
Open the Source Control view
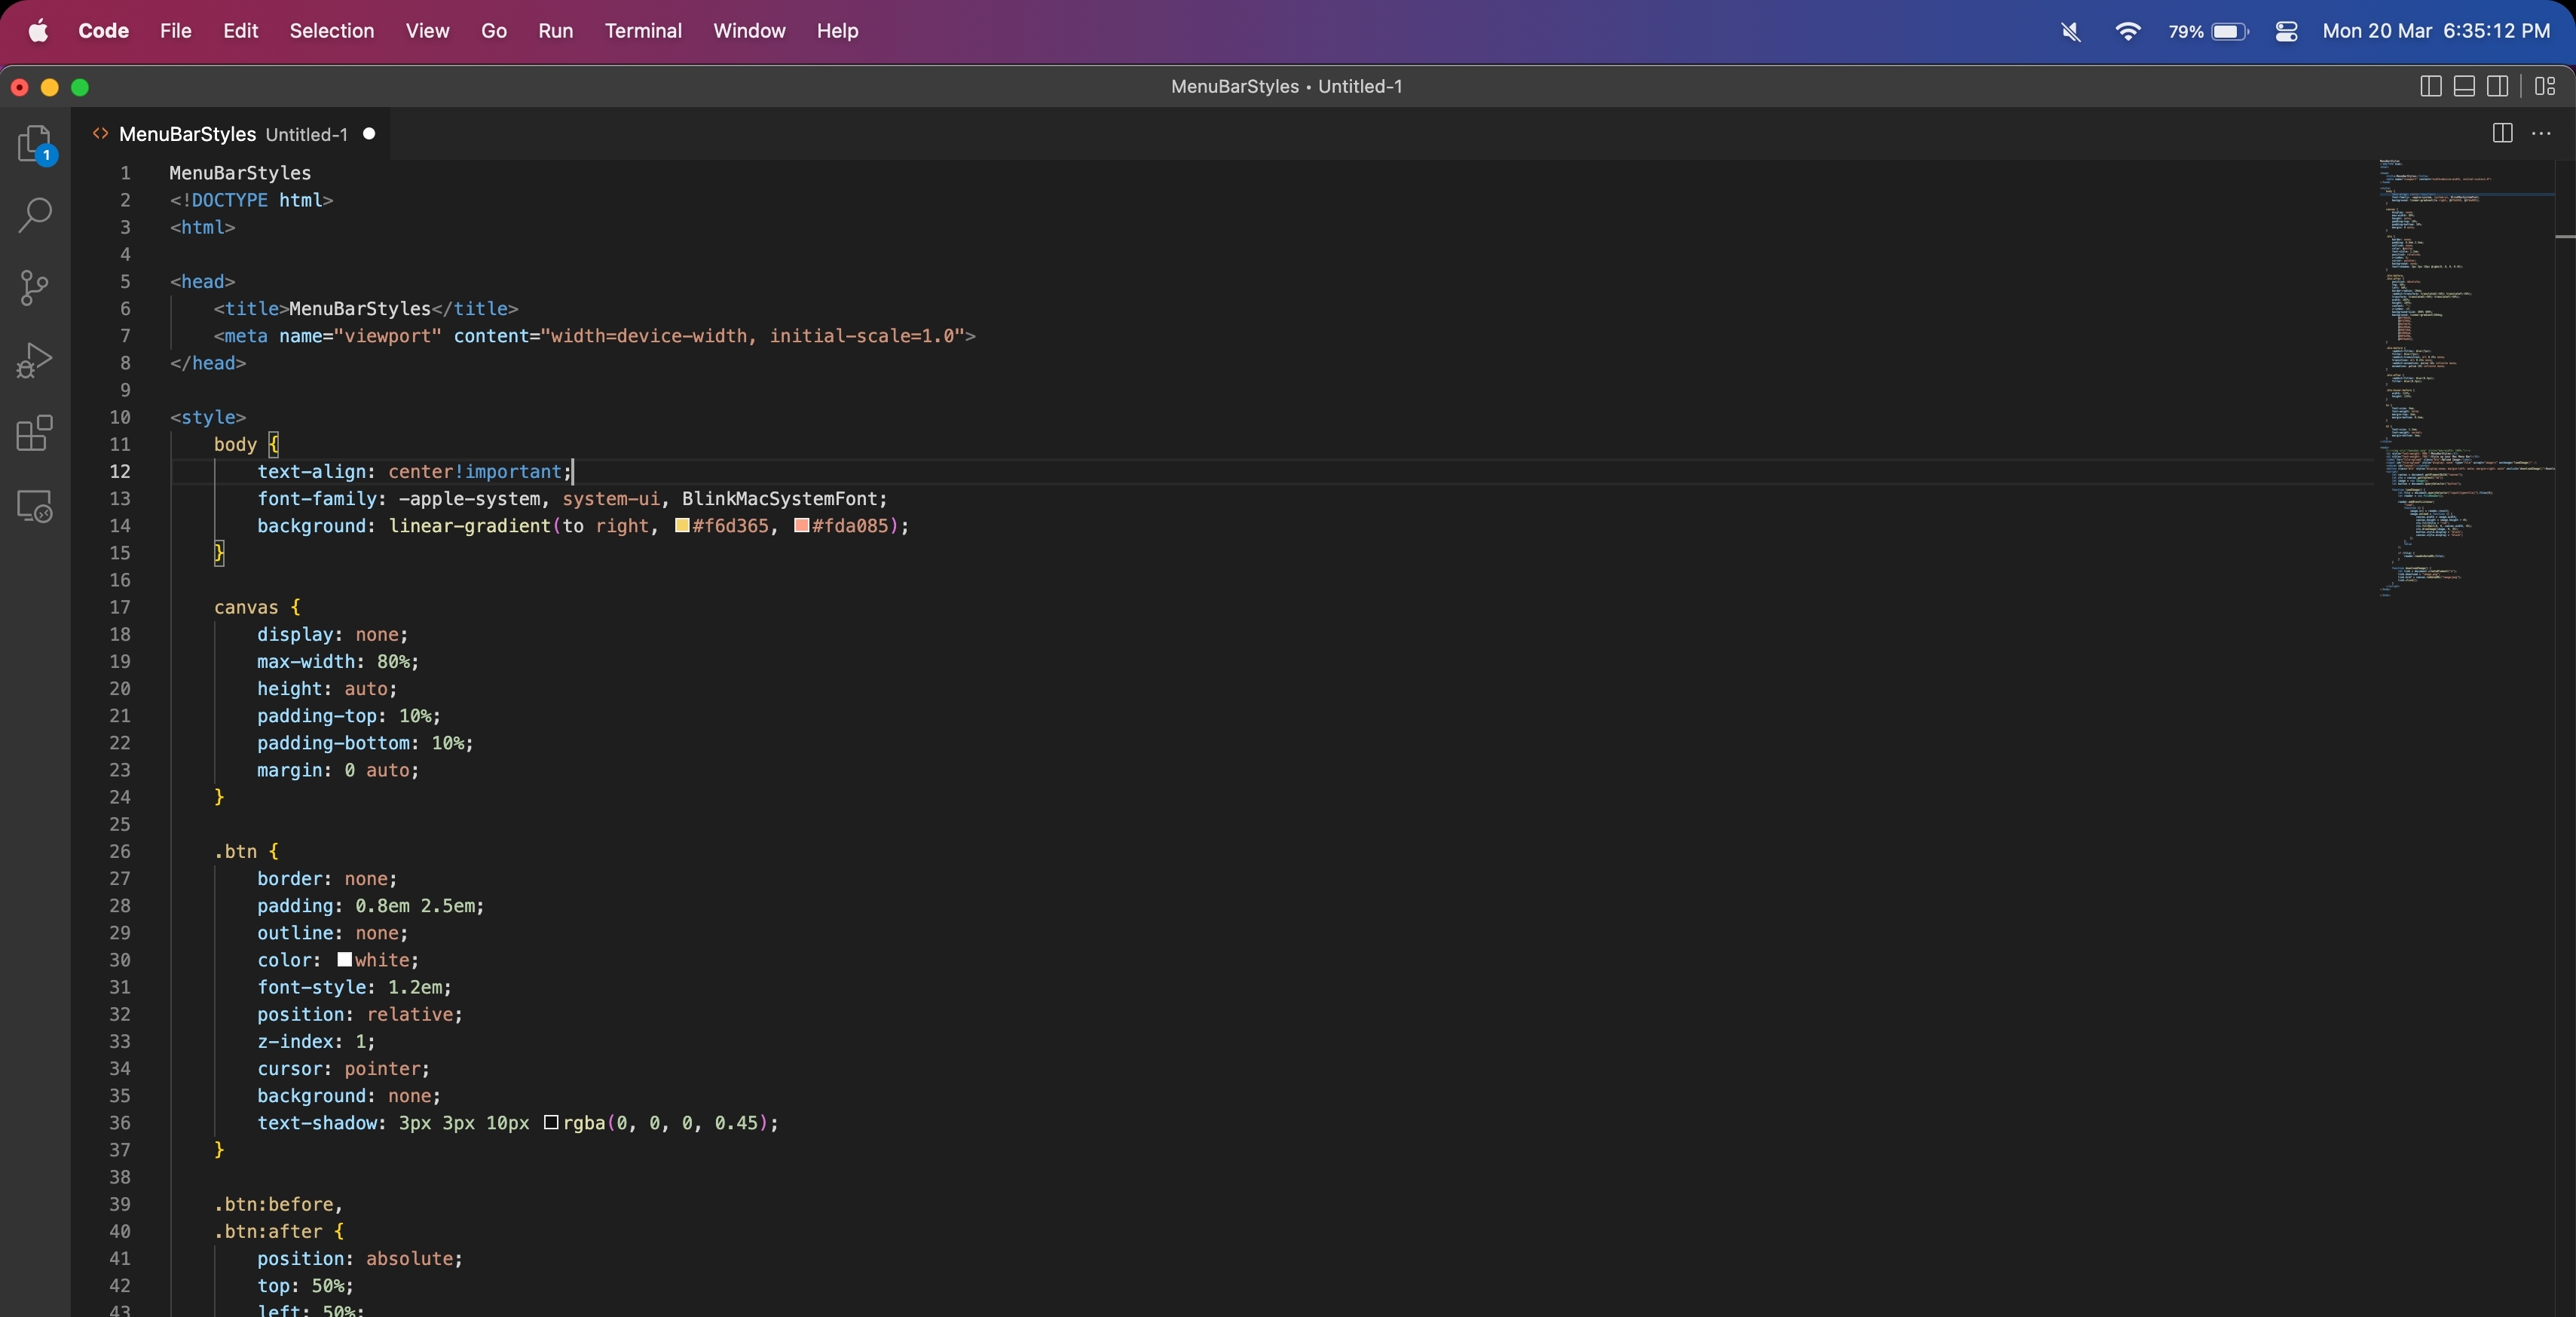click(x=35, y=288)
